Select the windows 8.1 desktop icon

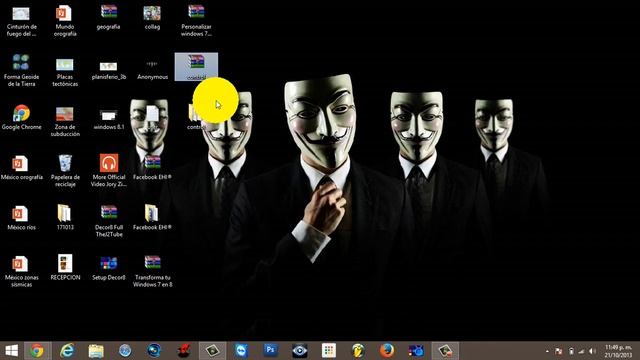tap(109, 120)
